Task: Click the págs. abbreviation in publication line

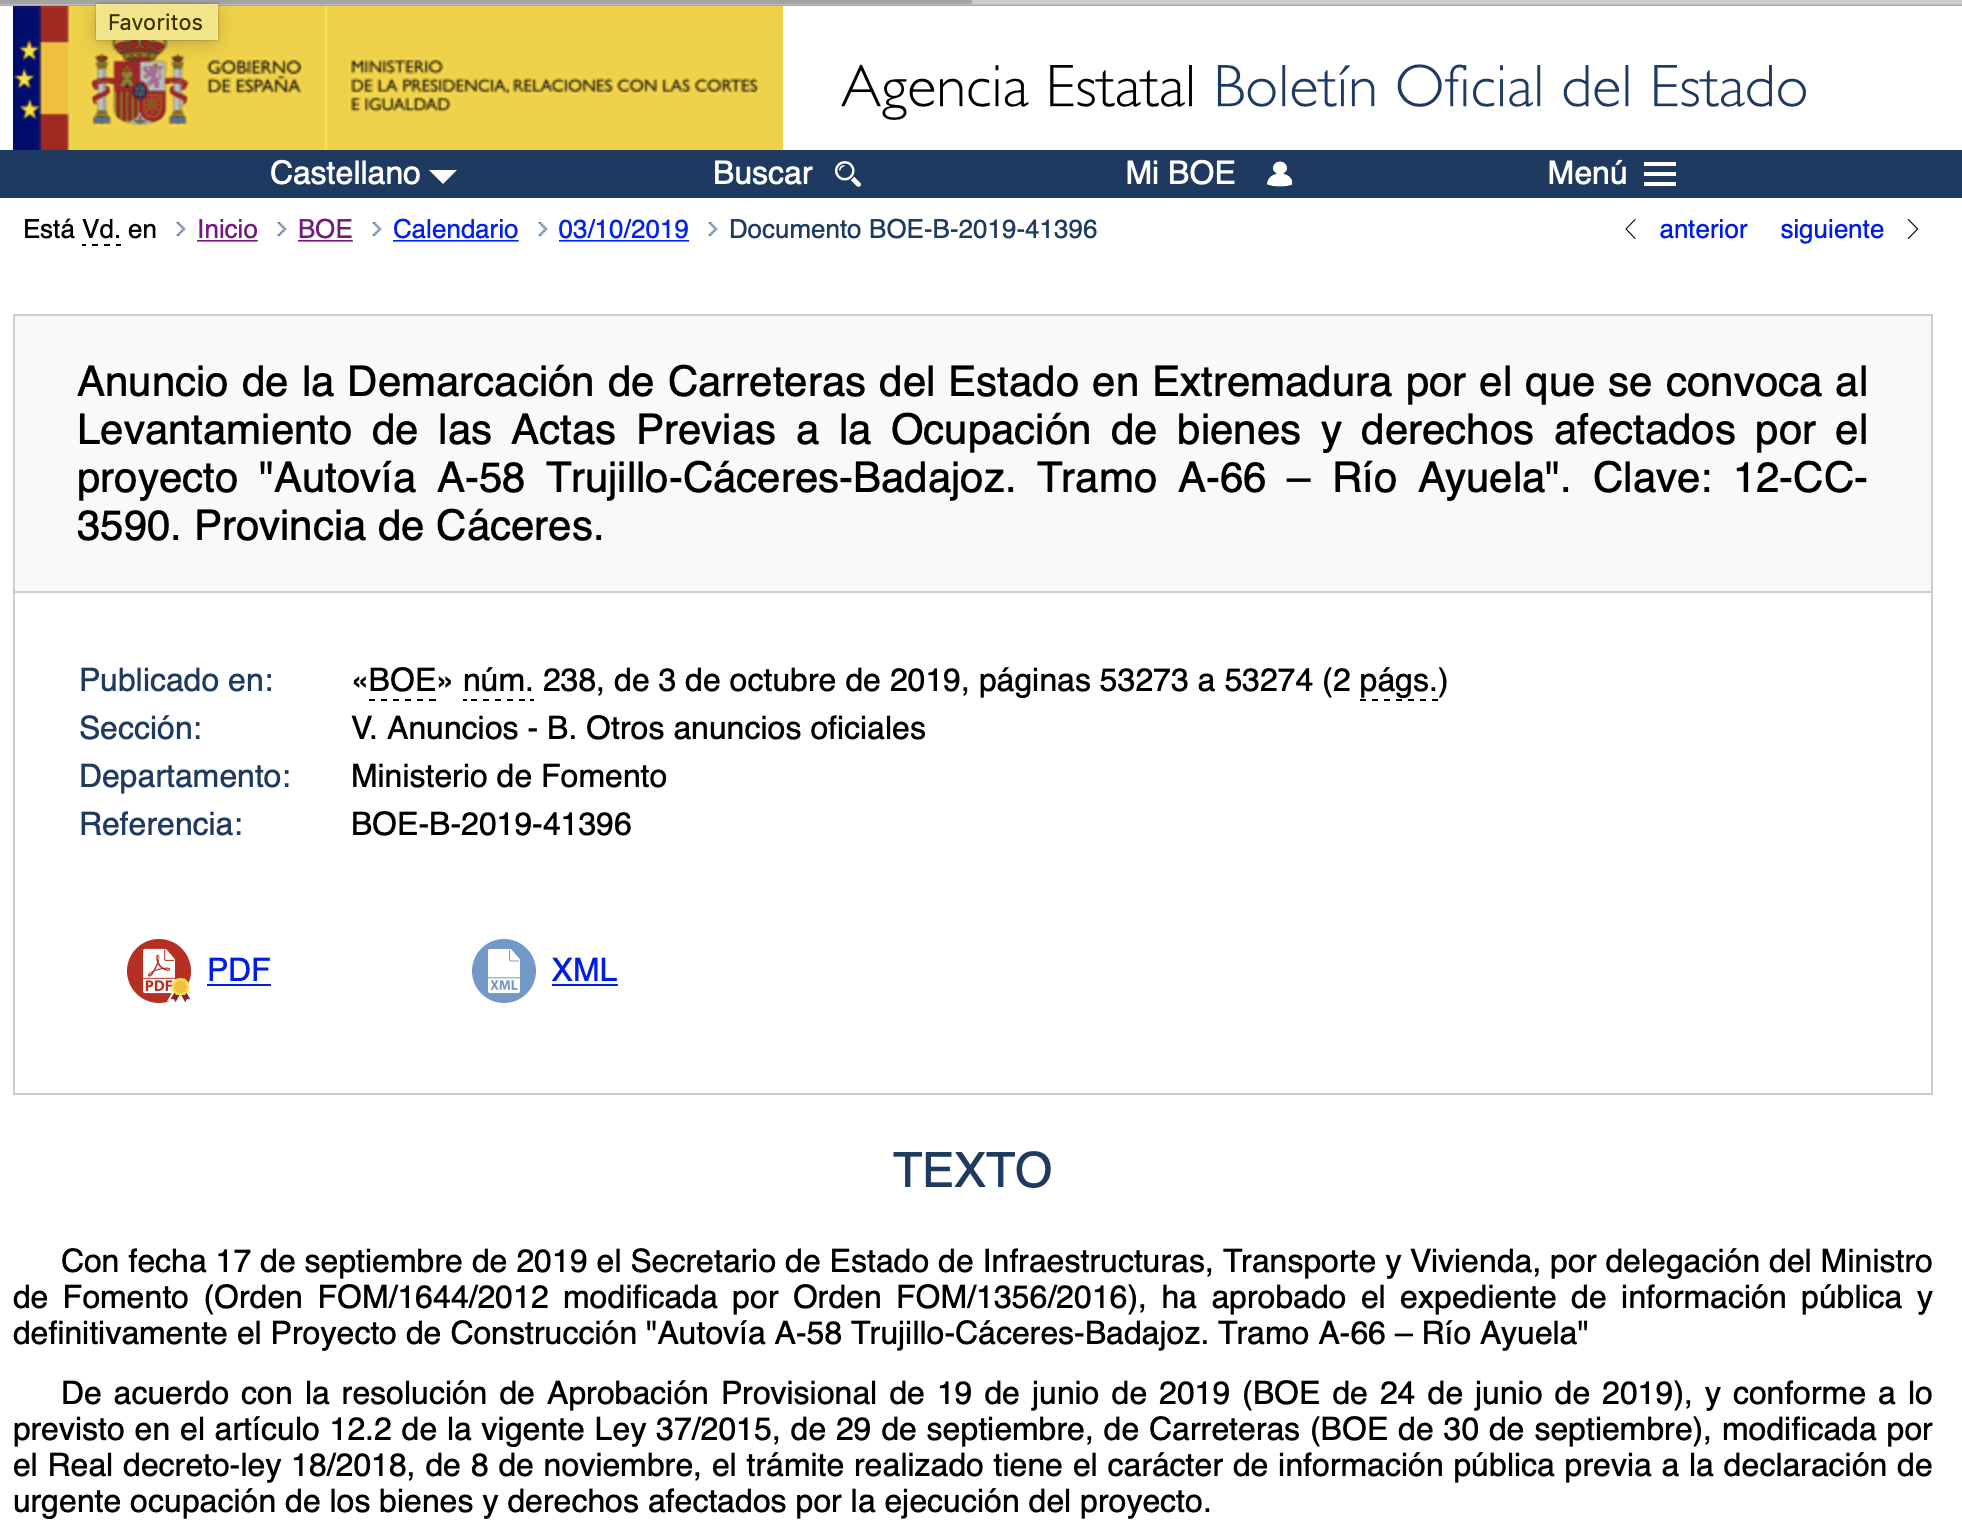Action: point(1398,681)
